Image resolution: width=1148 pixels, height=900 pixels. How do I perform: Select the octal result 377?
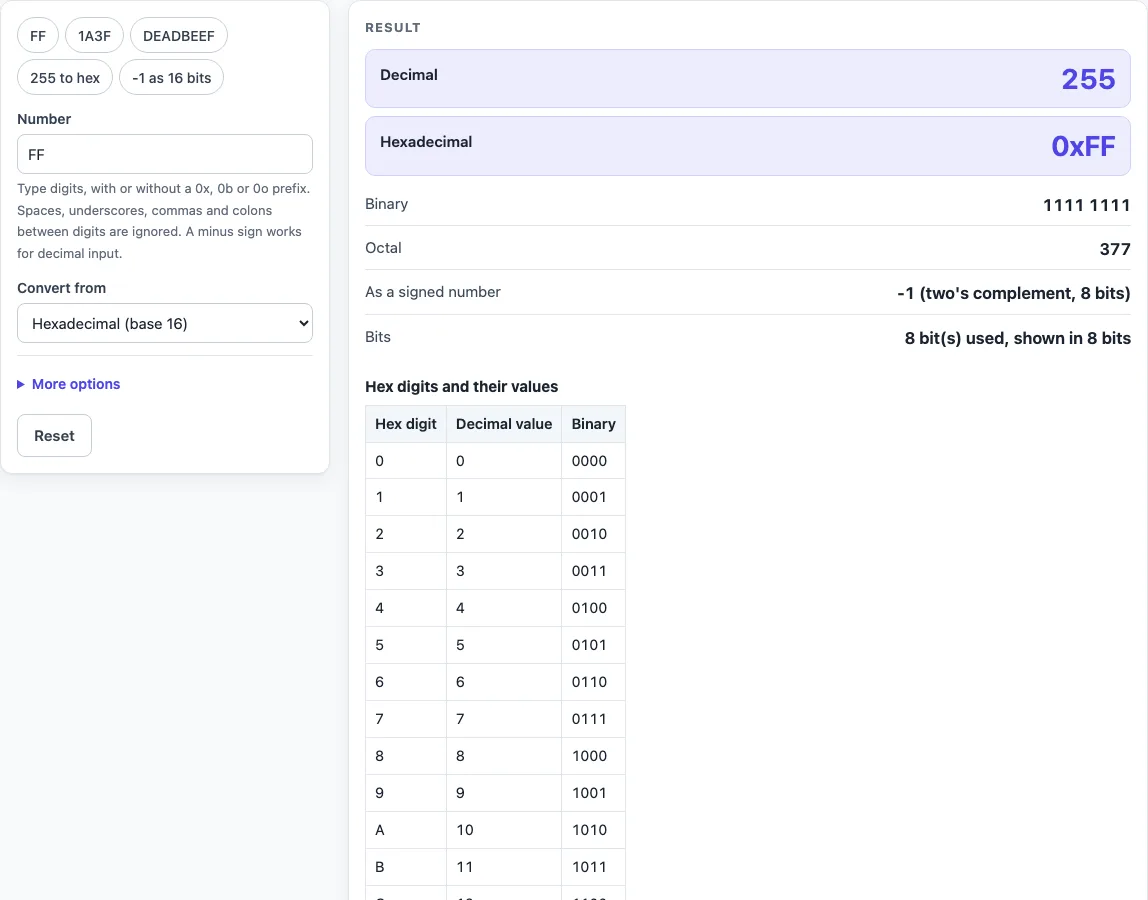pyautogui.click(x=1115, y=249)
